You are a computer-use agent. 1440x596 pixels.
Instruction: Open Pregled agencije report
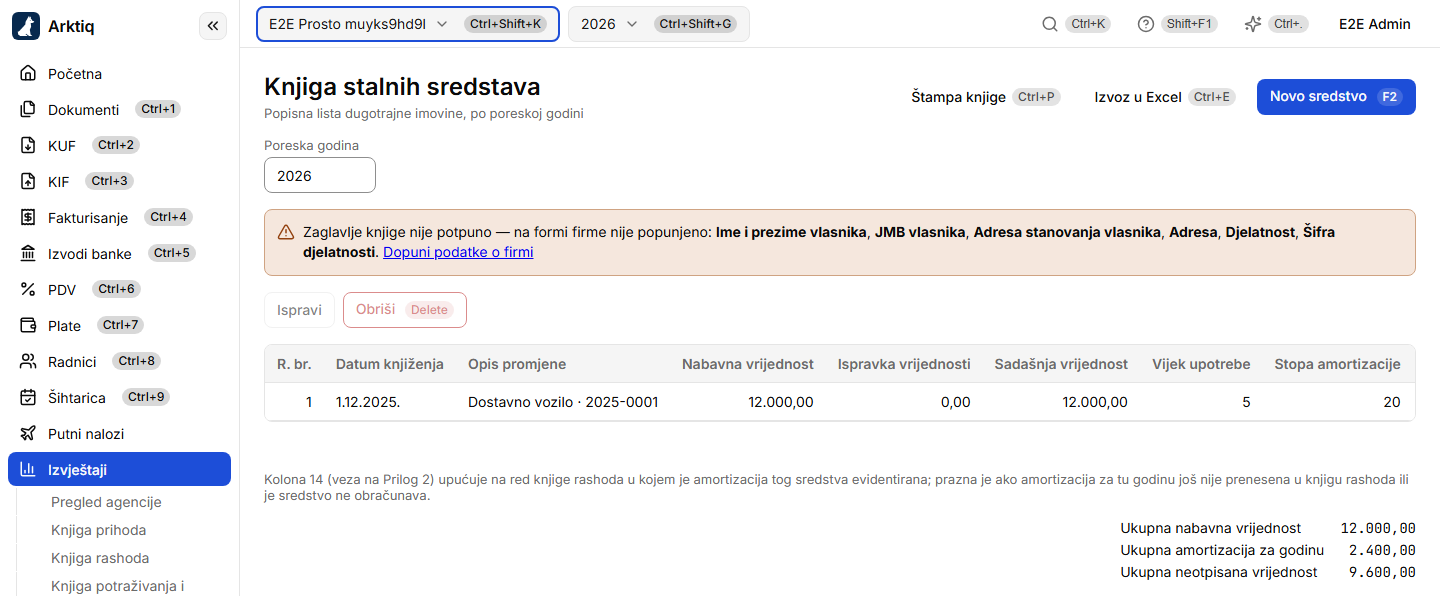click(x=106, y=502)
